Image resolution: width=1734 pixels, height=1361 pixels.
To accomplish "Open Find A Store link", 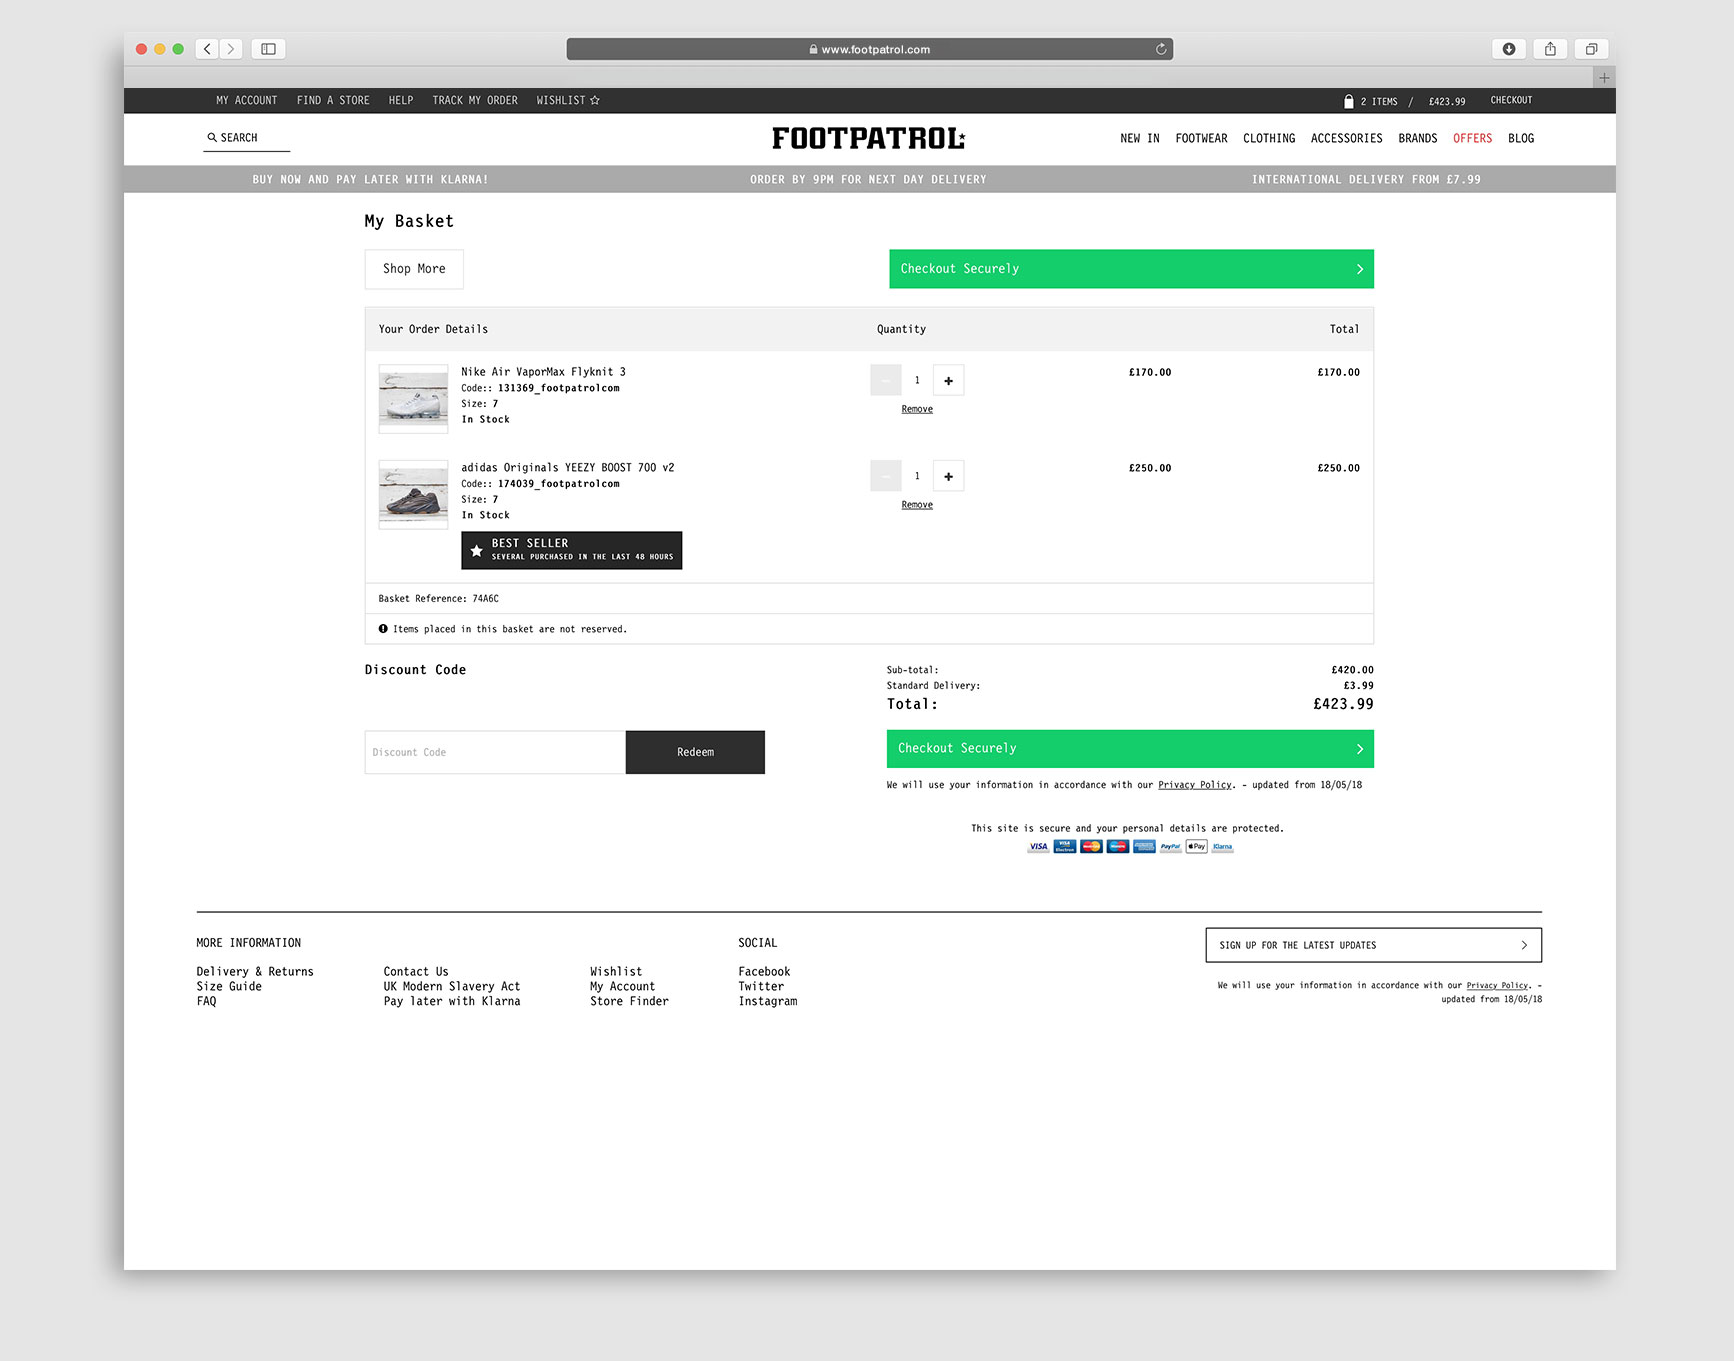I will pos(333,101).
